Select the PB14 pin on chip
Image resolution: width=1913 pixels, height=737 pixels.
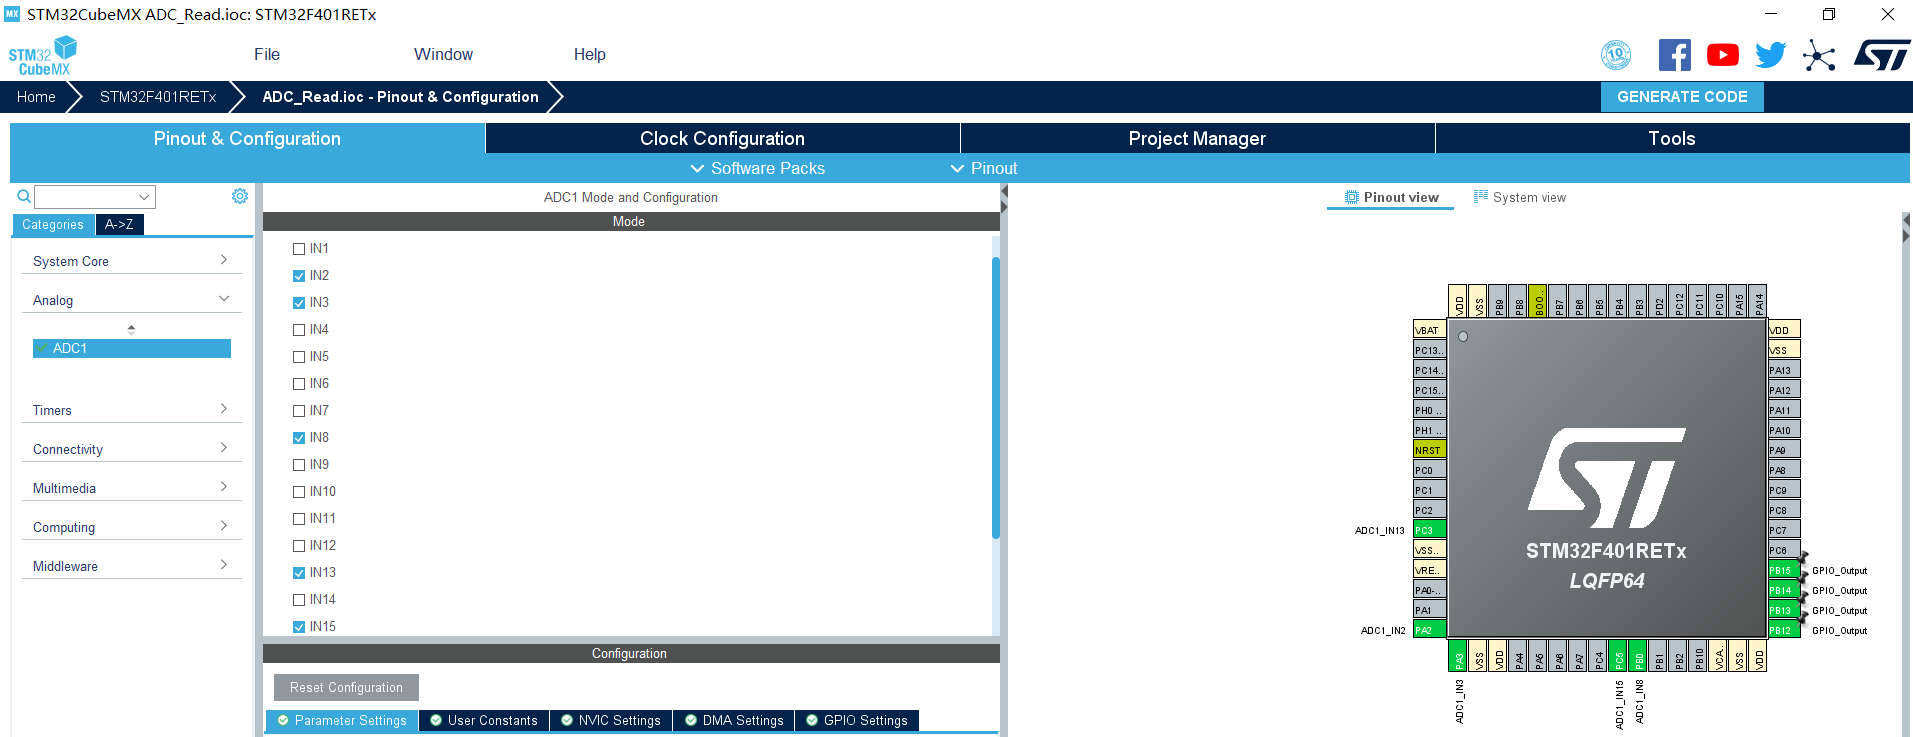tap(1784, 590)
